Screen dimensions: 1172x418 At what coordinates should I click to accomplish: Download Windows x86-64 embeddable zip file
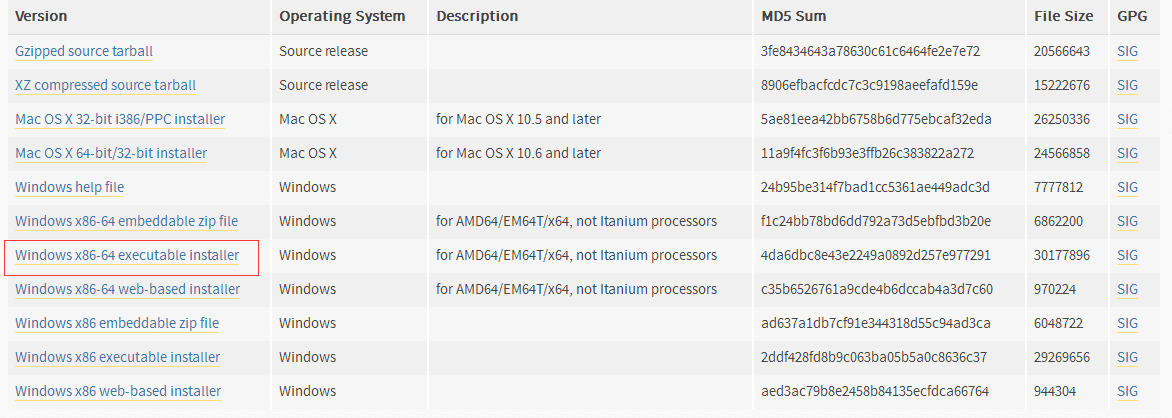126,221
